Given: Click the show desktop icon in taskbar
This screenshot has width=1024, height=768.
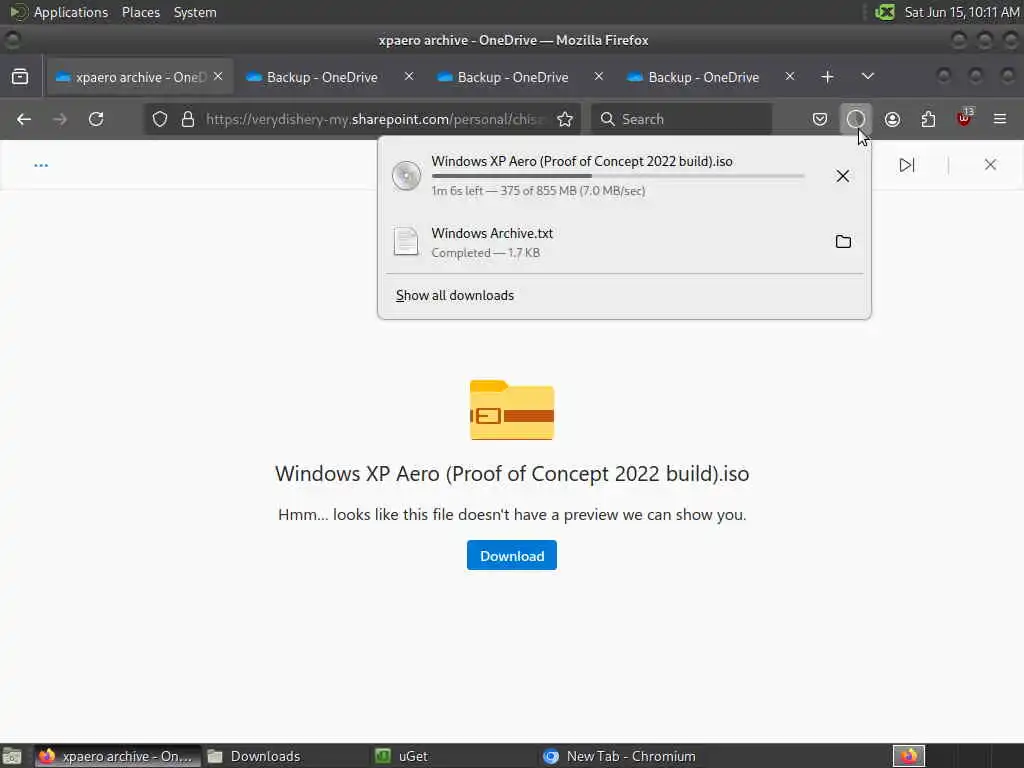Looking at the screenshot, I should coord(12,757).
